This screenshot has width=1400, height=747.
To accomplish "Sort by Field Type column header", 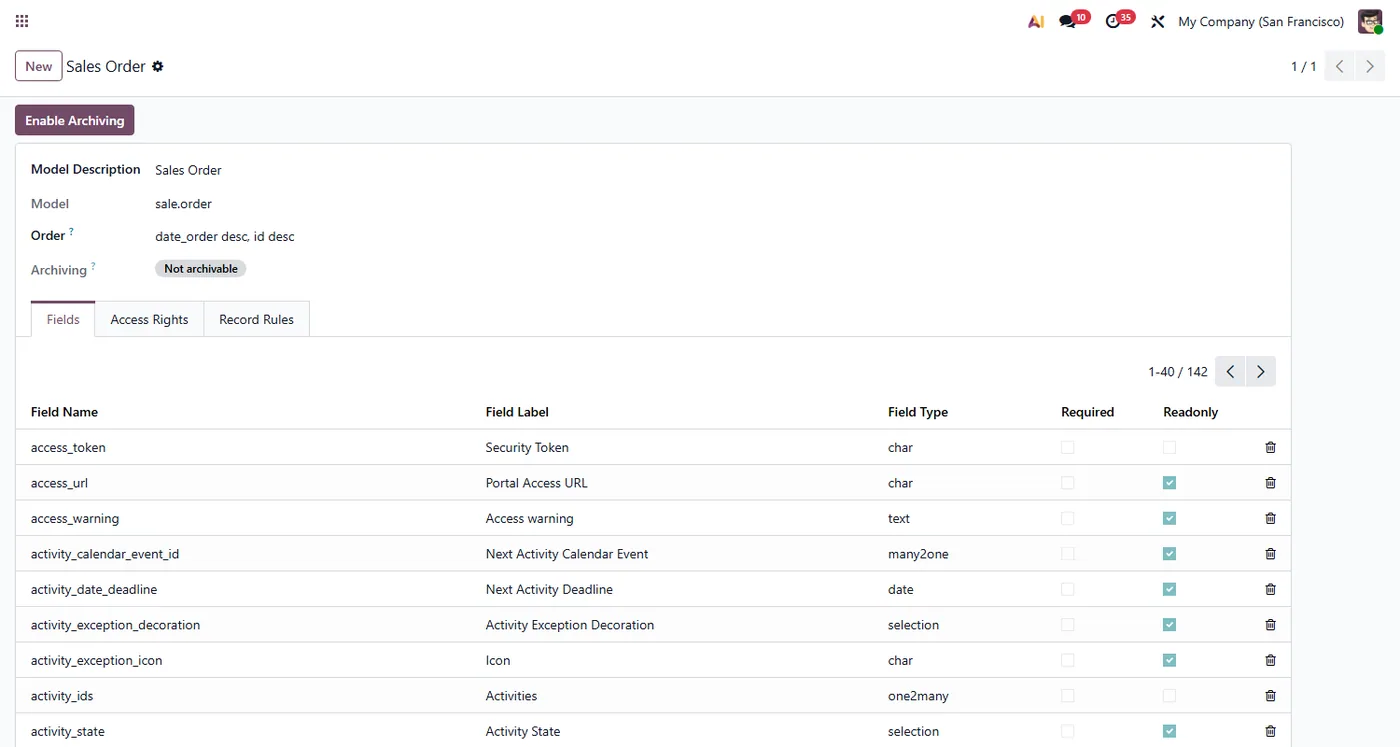I will coord(918,412).
